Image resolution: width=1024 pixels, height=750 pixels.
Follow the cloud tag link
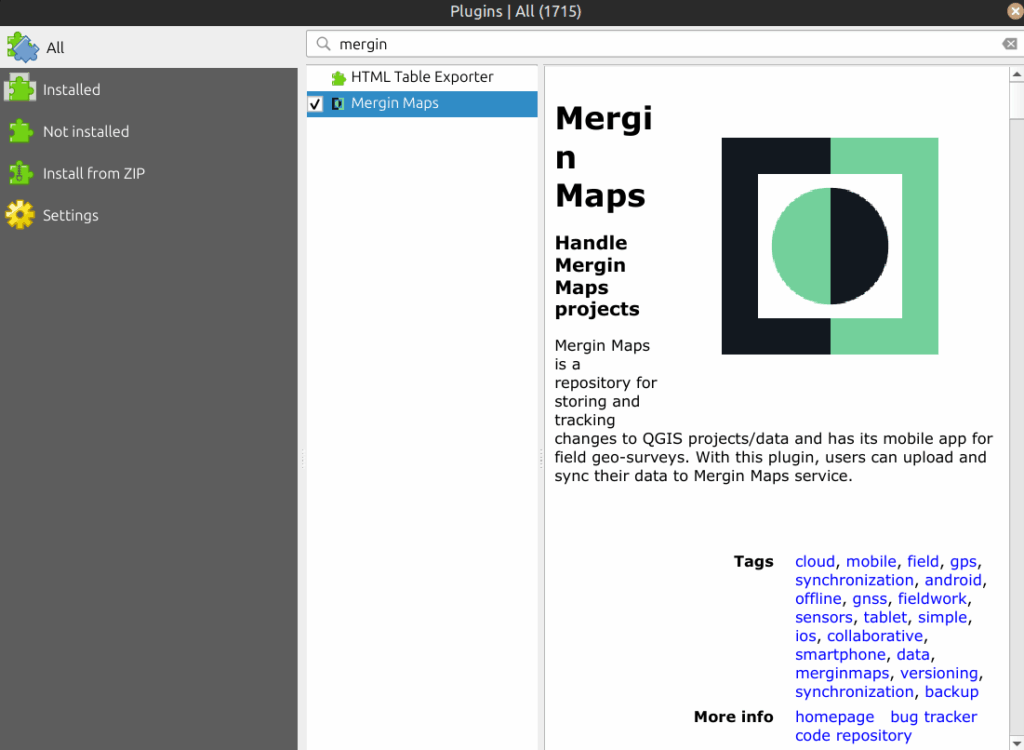point(814,561)
